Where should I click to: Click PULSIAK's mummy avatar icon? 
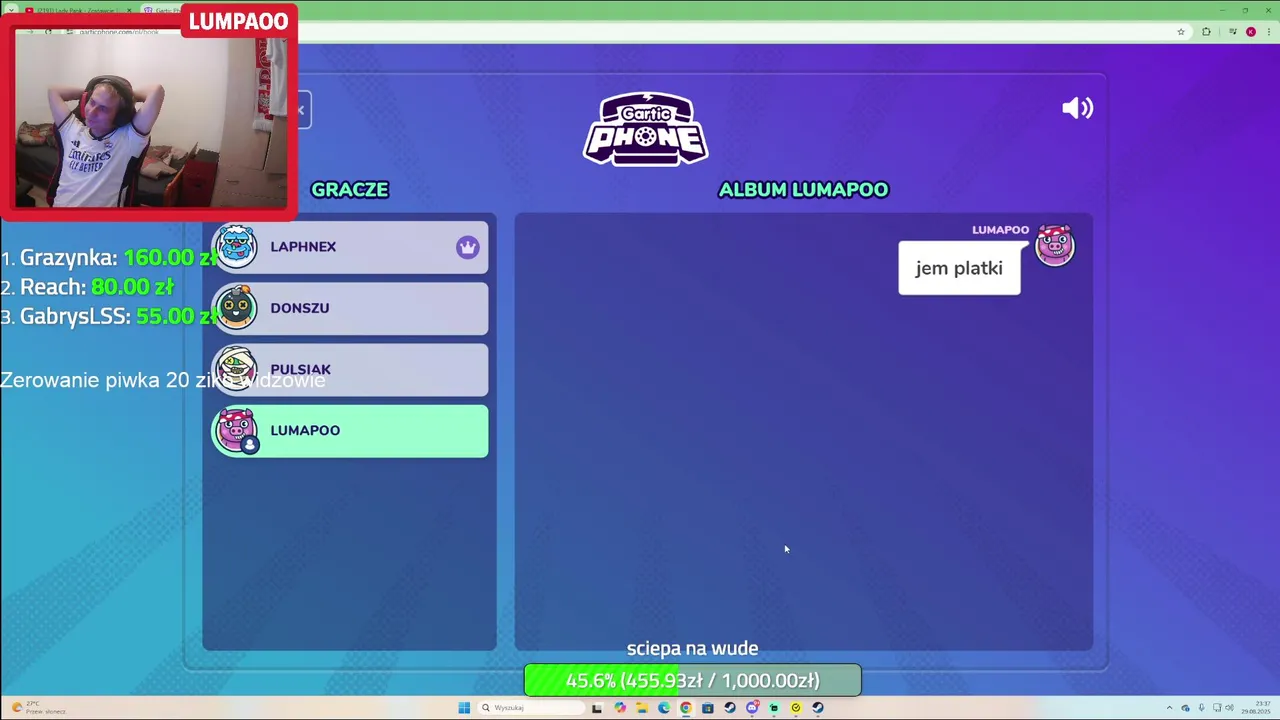236,369
